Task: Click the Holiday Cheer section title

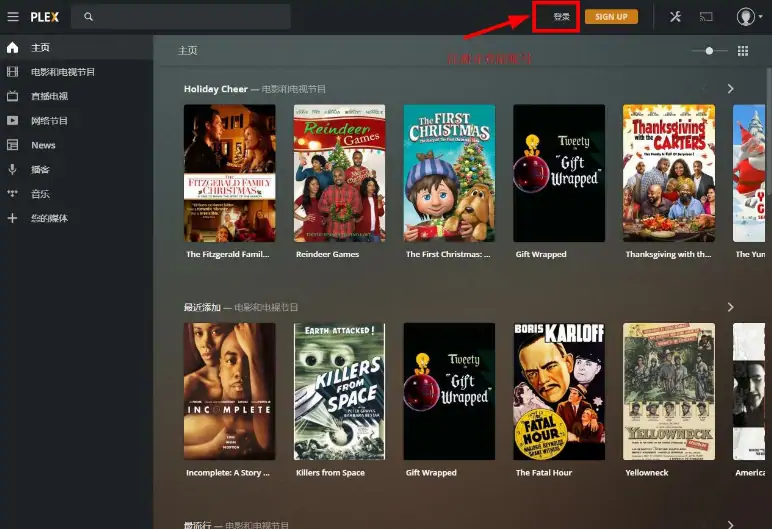Action: pos(216,89)
